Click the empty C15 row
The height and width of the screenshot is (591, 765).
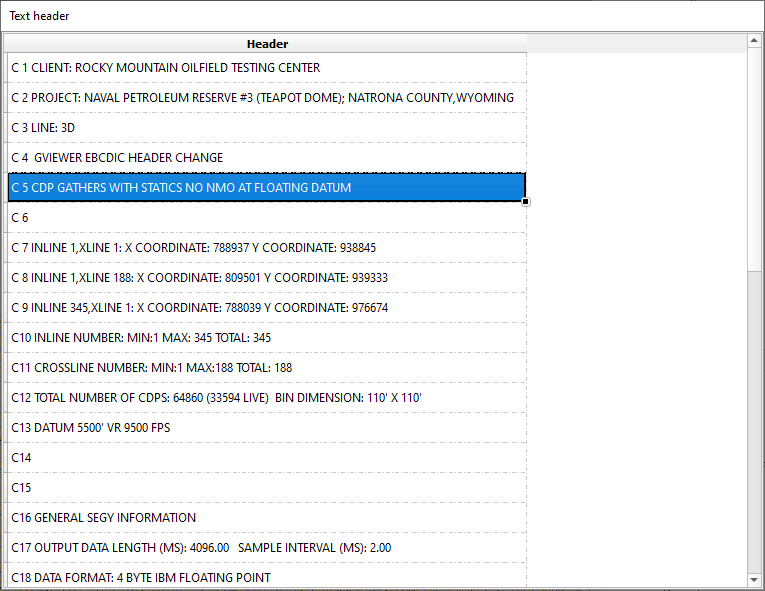coord(267,488)
